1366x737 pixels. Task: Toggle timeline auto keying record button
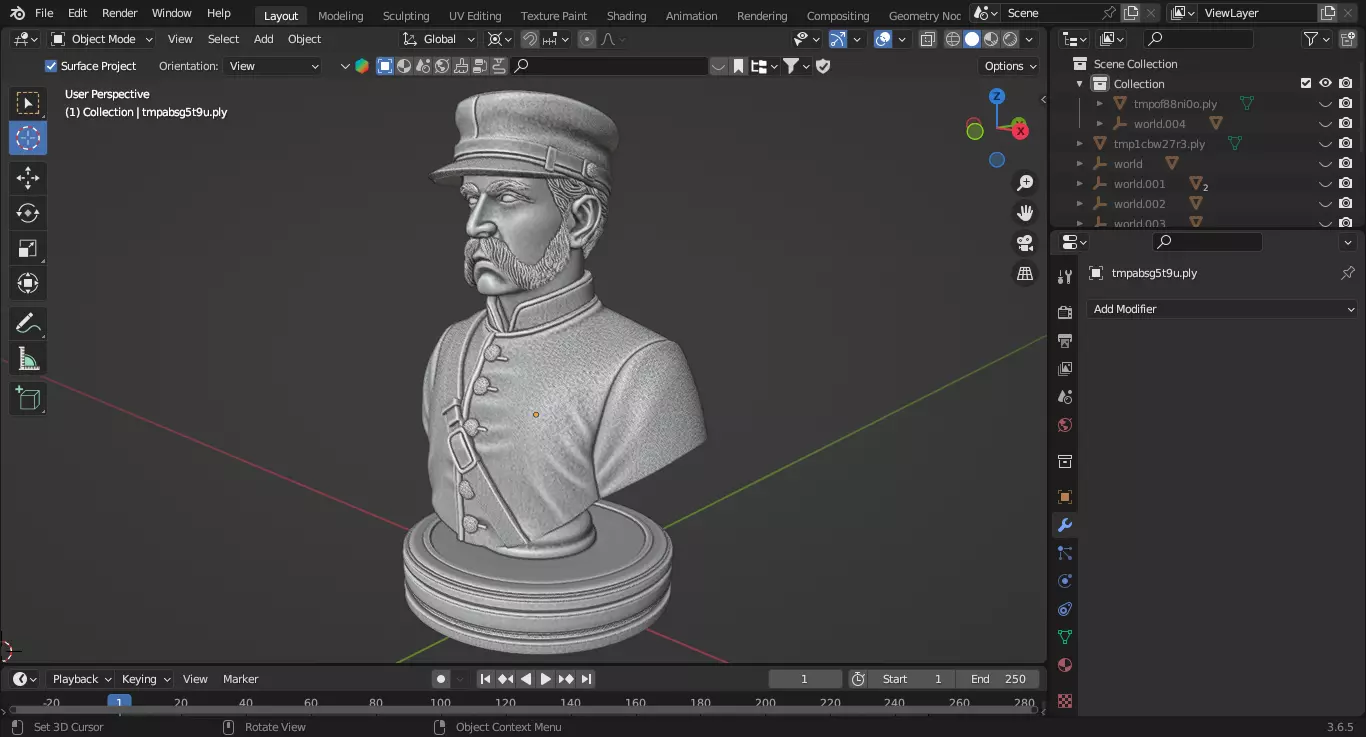441,679
